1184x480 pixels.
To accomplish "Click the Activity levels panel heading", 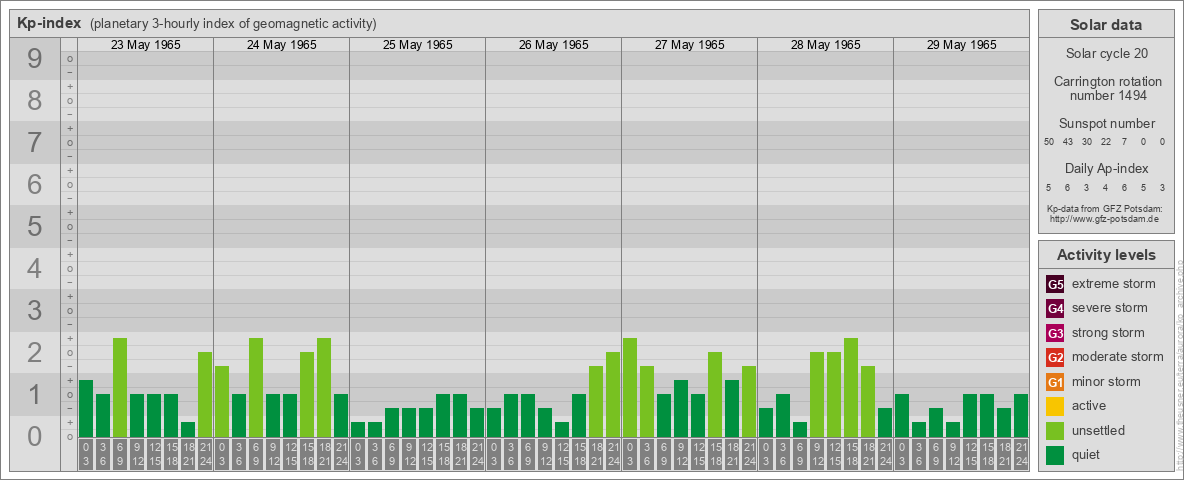I will (x=1106, y=255).
